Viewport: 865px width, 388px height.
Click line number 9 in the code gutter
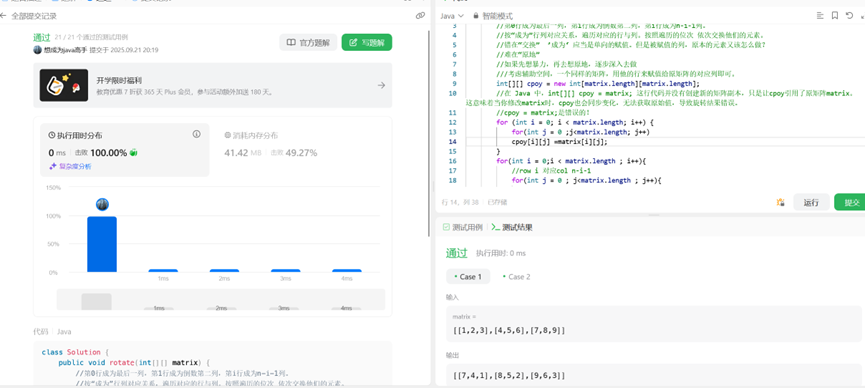[x=454, y=84]
